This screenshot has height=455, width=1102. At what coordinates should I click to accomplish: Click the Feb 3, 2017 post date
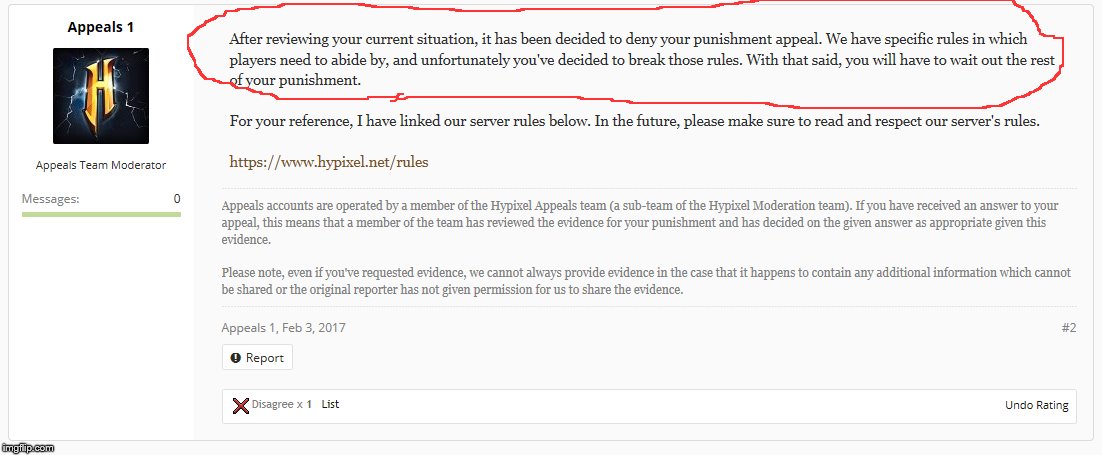click(x=315, y=327)
